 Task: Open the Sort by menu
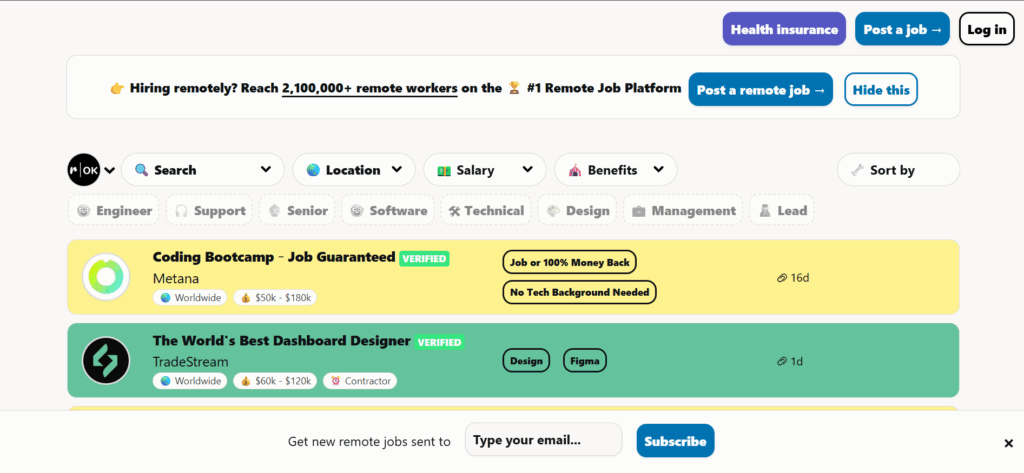[897, 170]
